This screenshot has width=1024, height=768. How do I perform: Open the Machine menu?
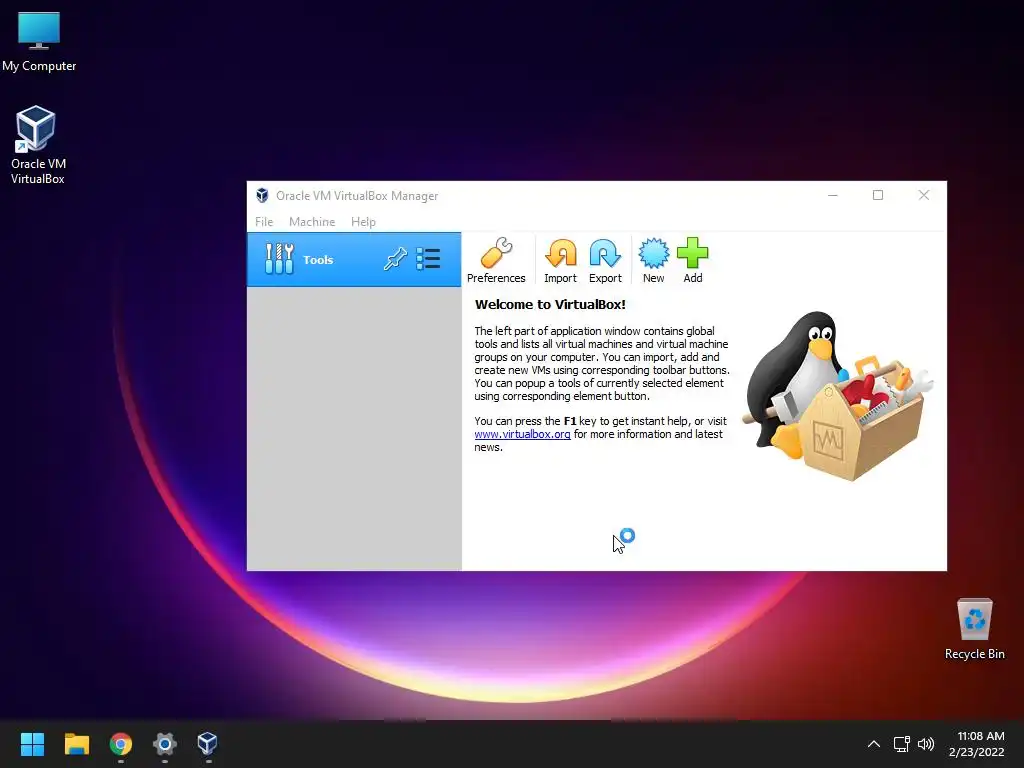click(x=312, y=222)
